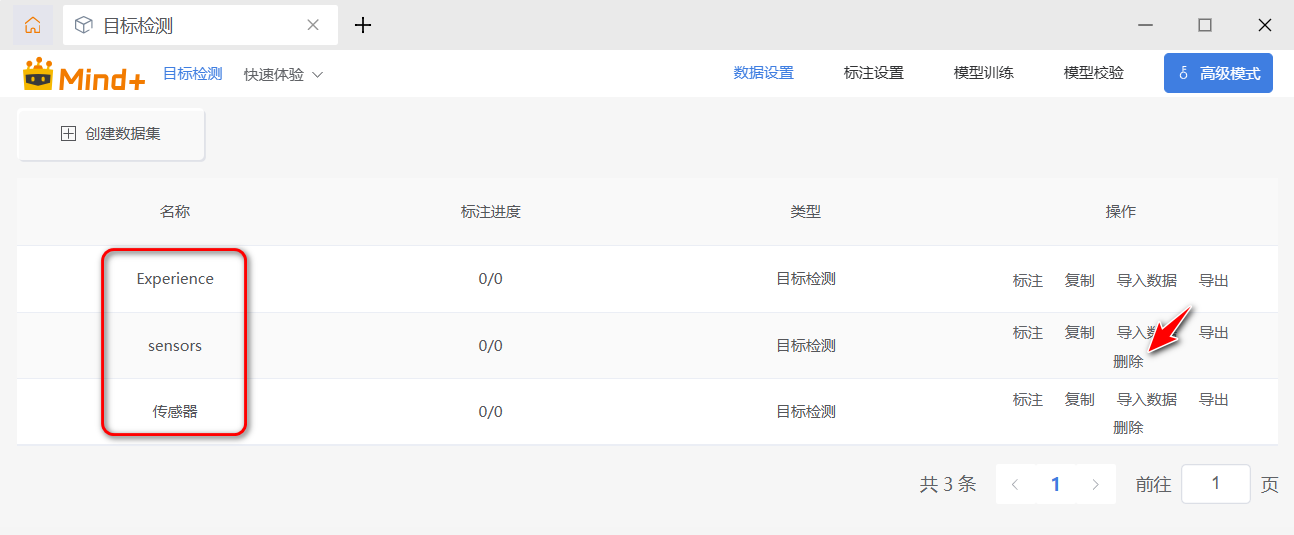Click 共 3 条 total count text

948,485
